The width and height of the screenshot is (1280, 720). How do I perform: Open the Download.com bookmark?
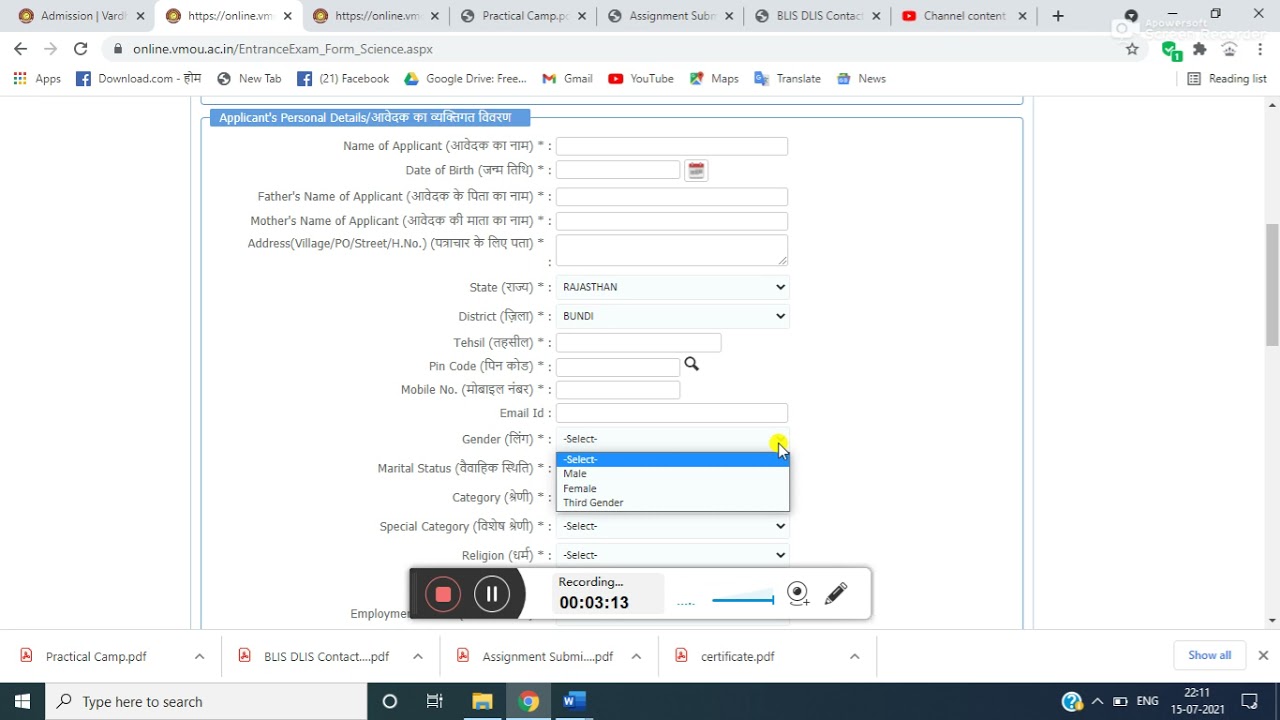tap(138, 79)
